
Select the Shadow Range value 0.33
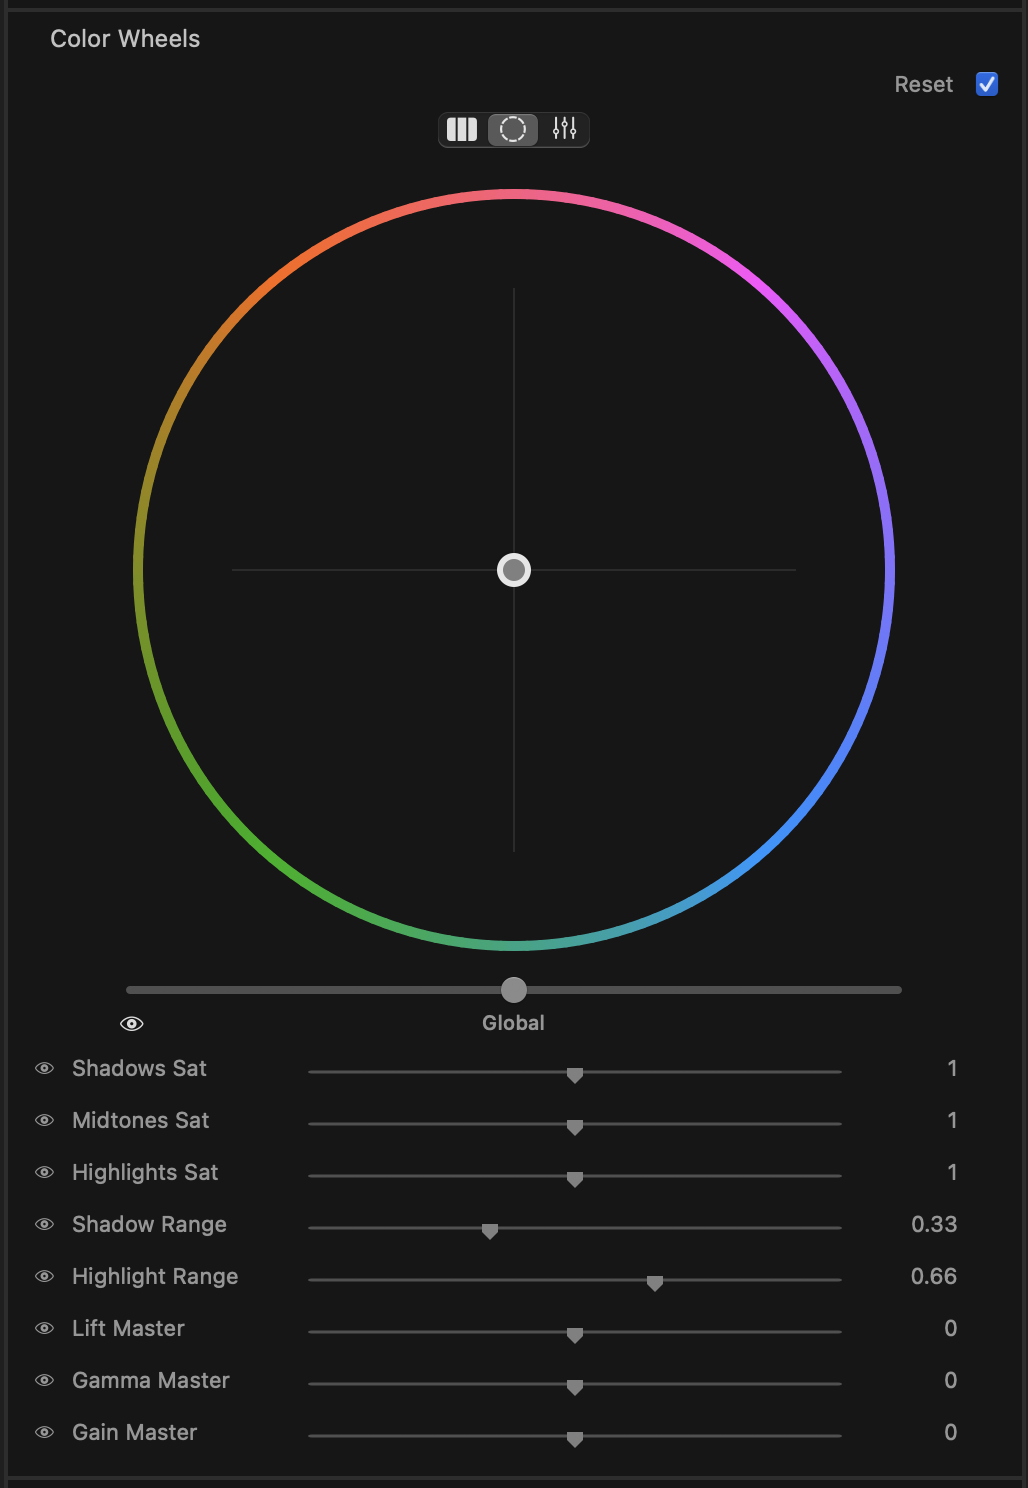pos(934,1224)
